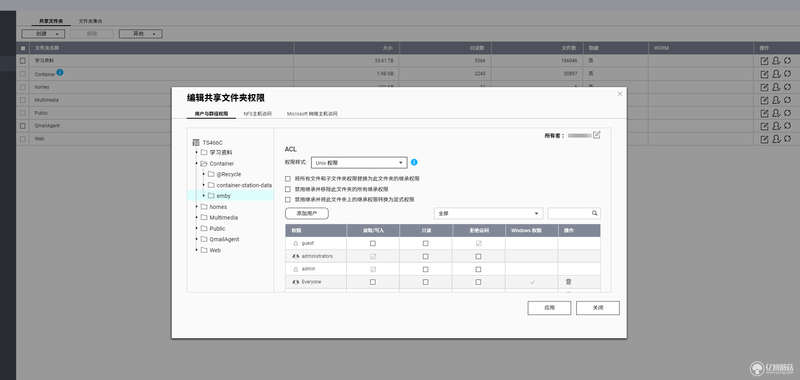Click info icon next to Unix 权限 dropdown
Viewport: 800px width, 380px height.
414,162
